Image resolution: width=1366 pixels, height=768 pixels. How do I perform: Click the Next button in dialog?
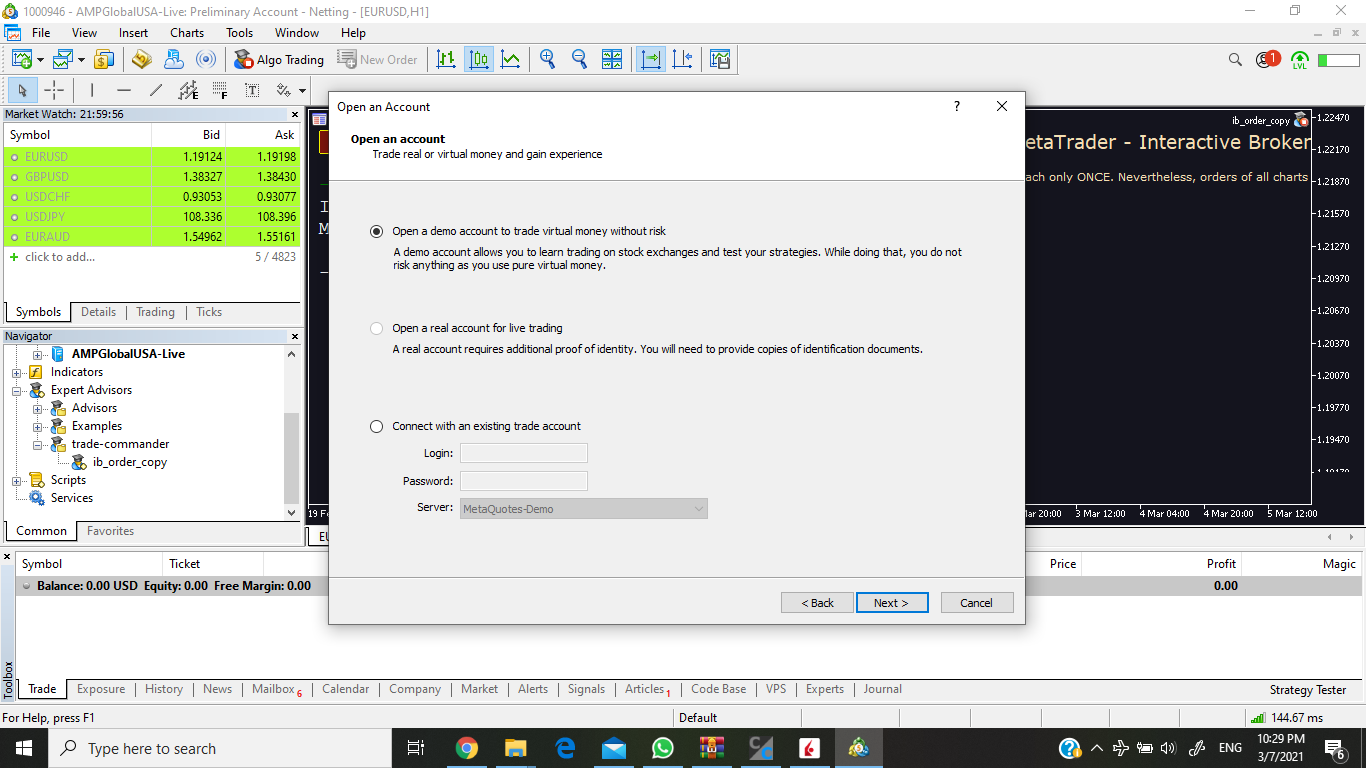(892, 603)
